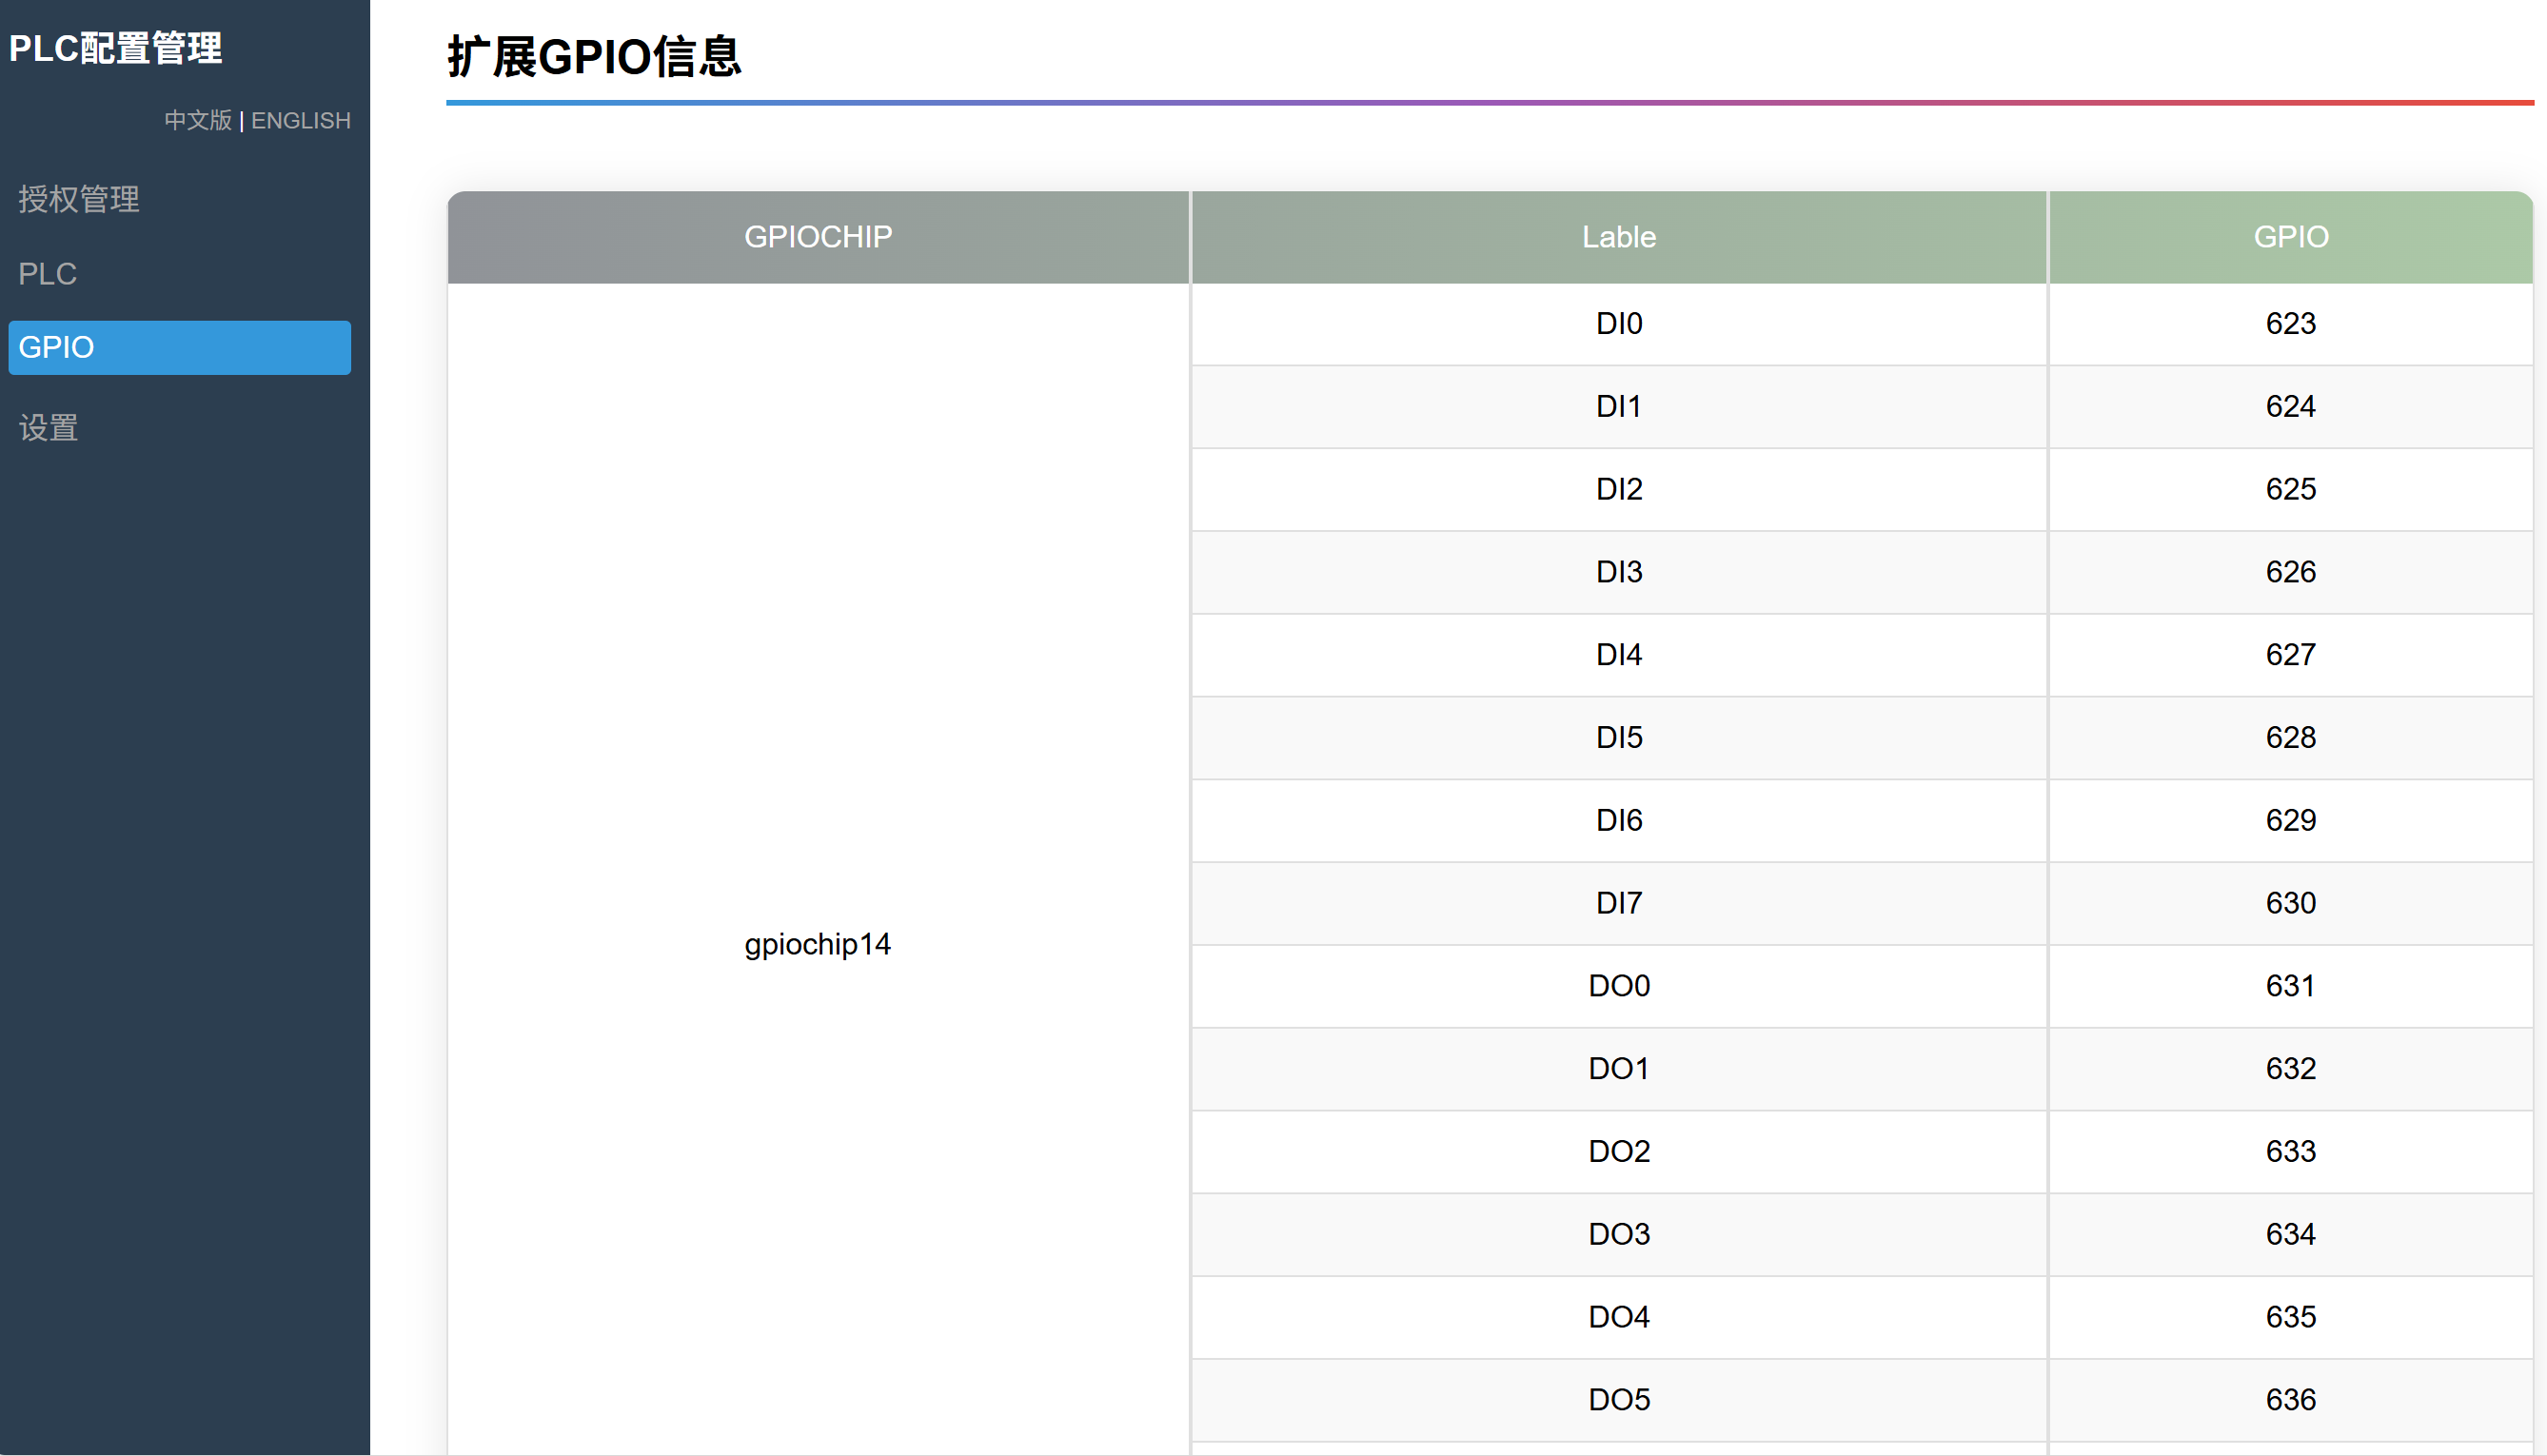Switch language to 中文版
Screen dimensions: 2547x1456
point(198,121)
